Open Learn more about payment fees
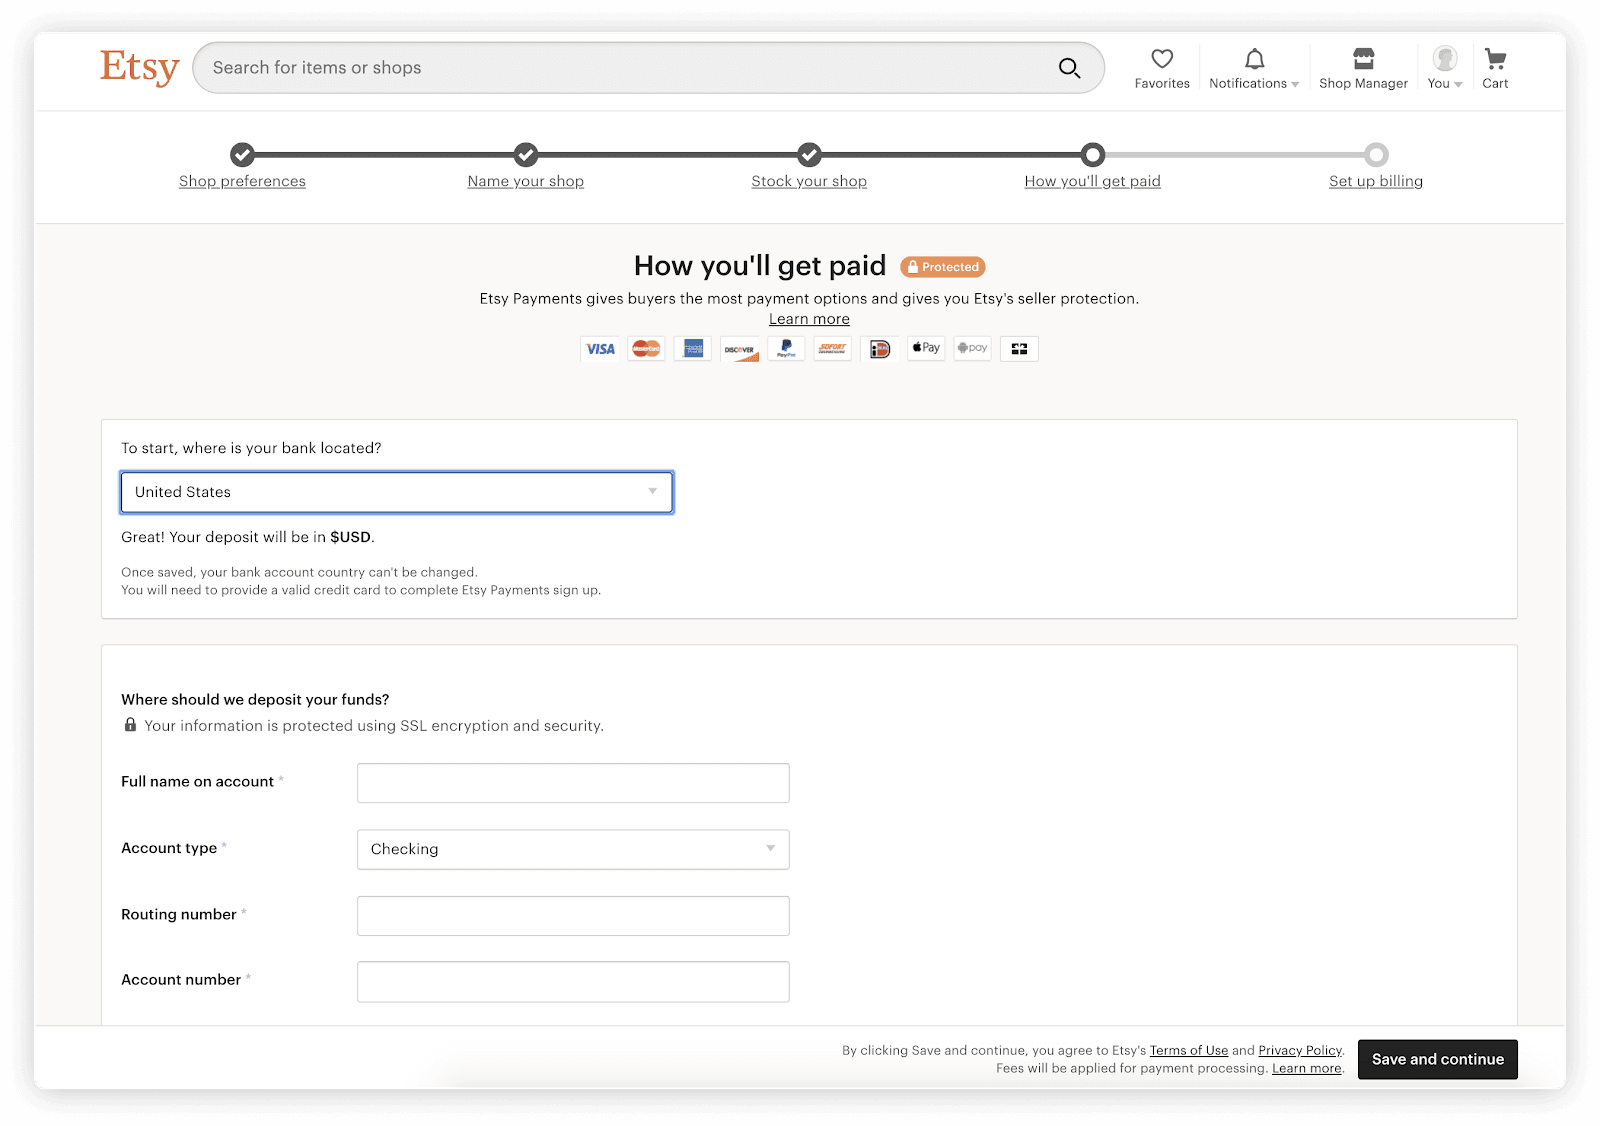1600x1126 pixels. (x=1307, y=1068)
